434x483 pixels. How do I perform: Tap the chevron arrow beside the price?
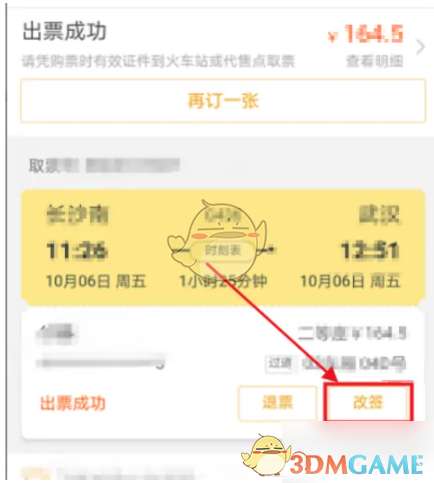(420, 47)
